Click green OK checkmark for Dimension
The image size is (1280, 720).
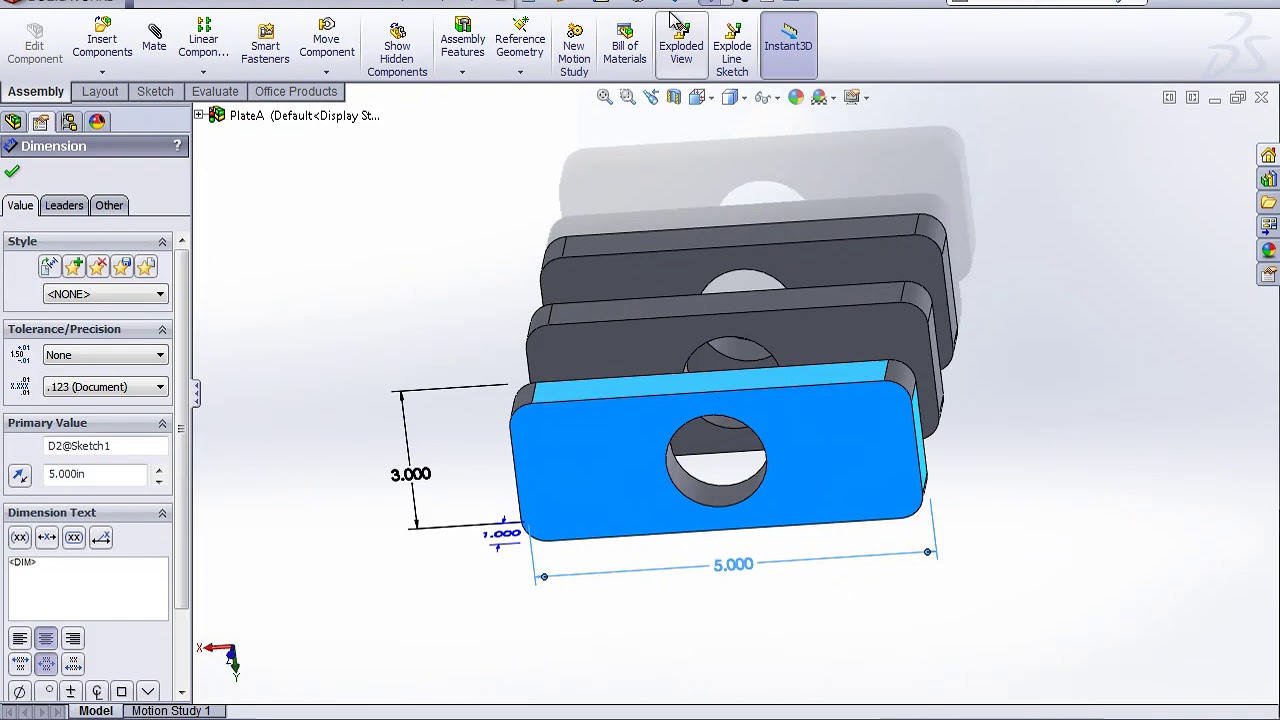[12, 171]
